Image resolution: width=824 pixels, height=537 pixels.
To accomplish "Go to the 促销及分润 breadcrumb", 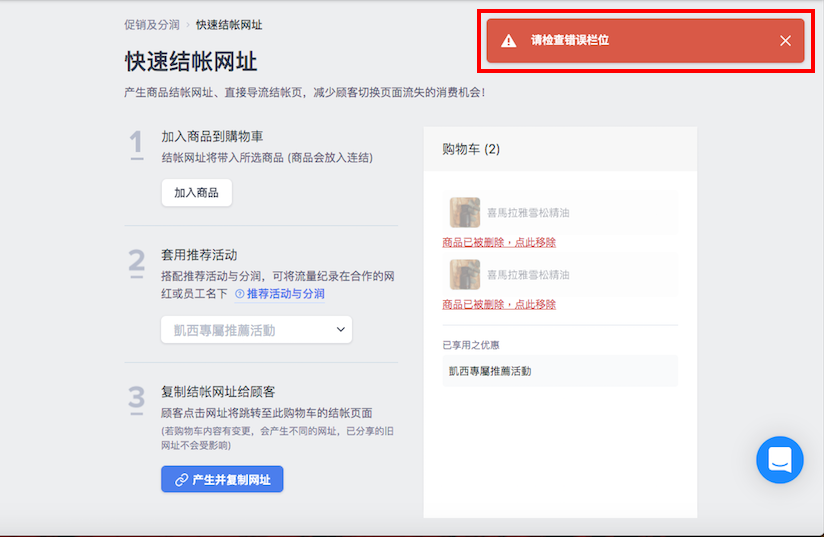I will point(152,25).
